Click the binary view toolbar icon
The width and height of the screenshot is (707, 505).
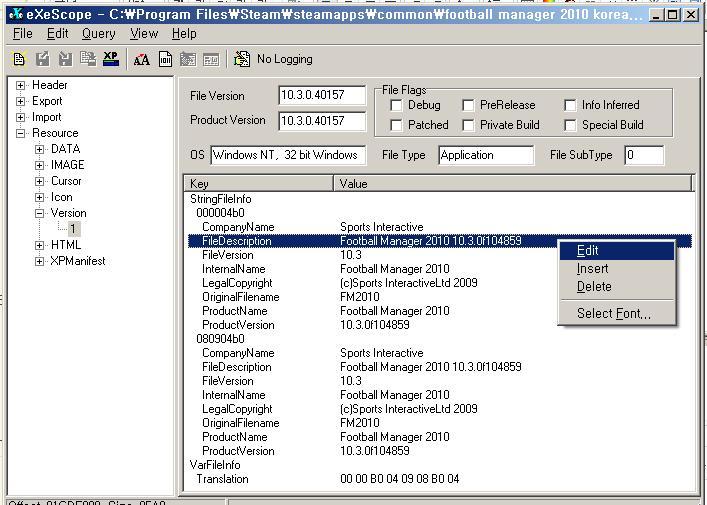(x=165, y=59)
